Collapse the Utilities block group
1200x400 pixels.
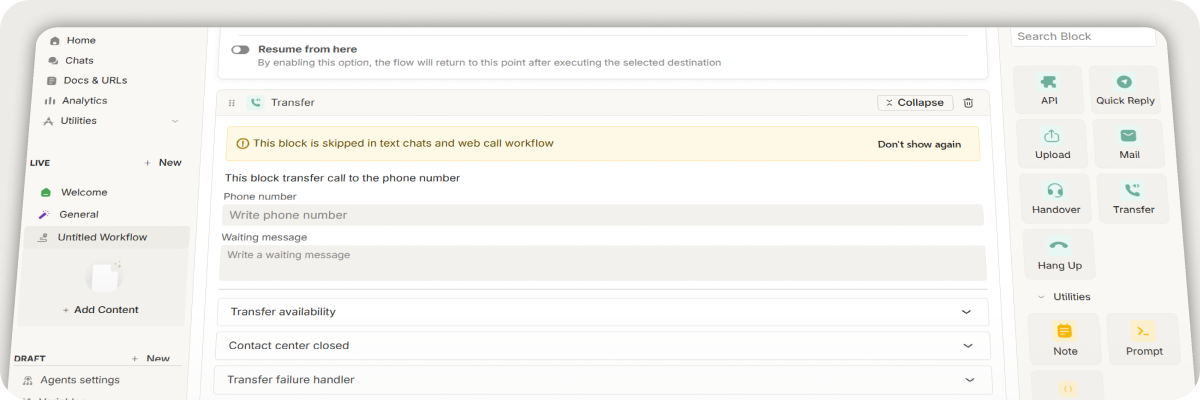(1041, 297)
